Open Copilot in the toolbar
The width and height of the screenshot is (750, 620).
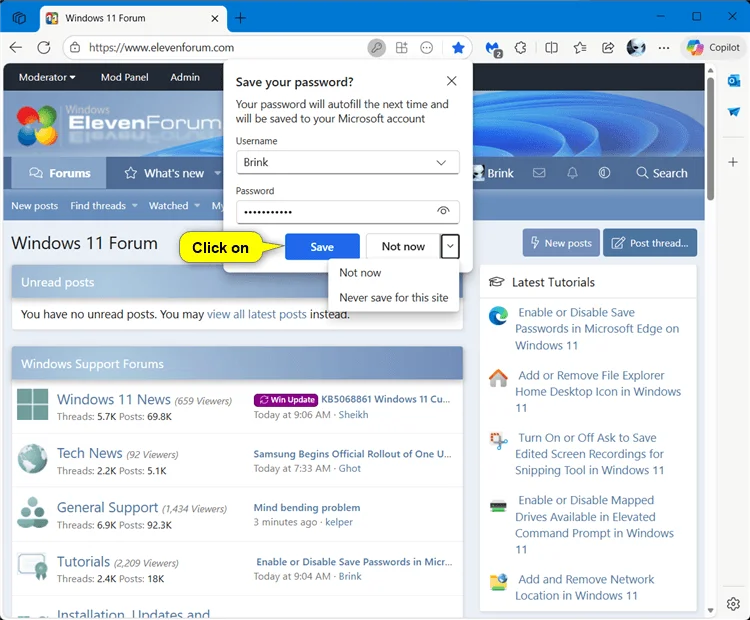pyautogui.click(x=713, y=47)
